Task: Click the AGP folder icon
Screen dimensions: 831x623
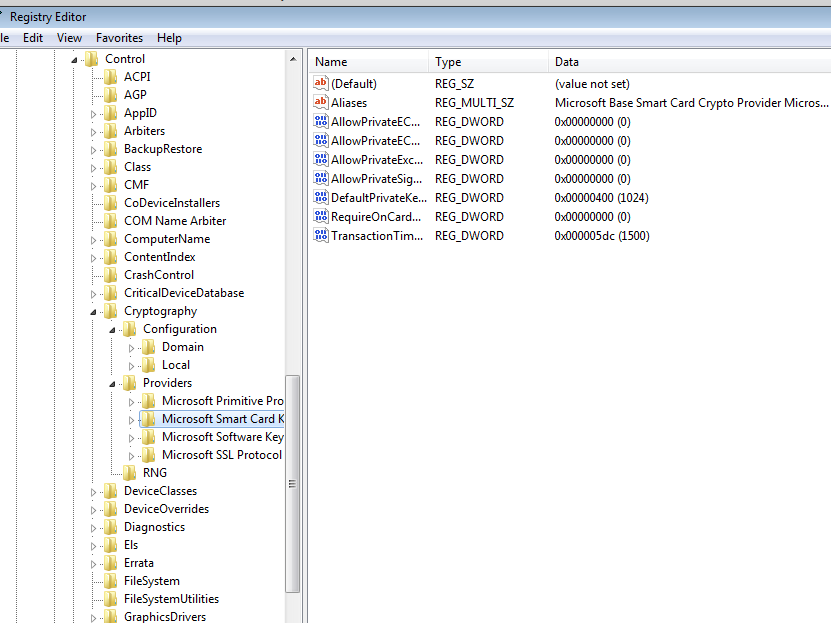Action: [x=111, y=95]
